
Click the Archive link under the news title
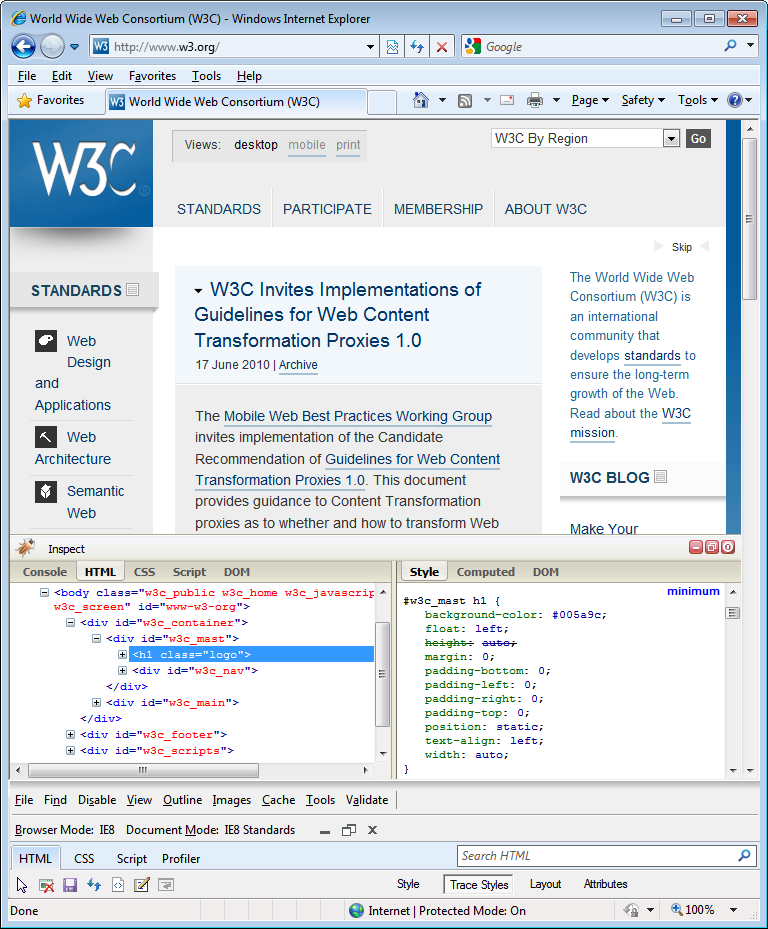tap(298, 365)
